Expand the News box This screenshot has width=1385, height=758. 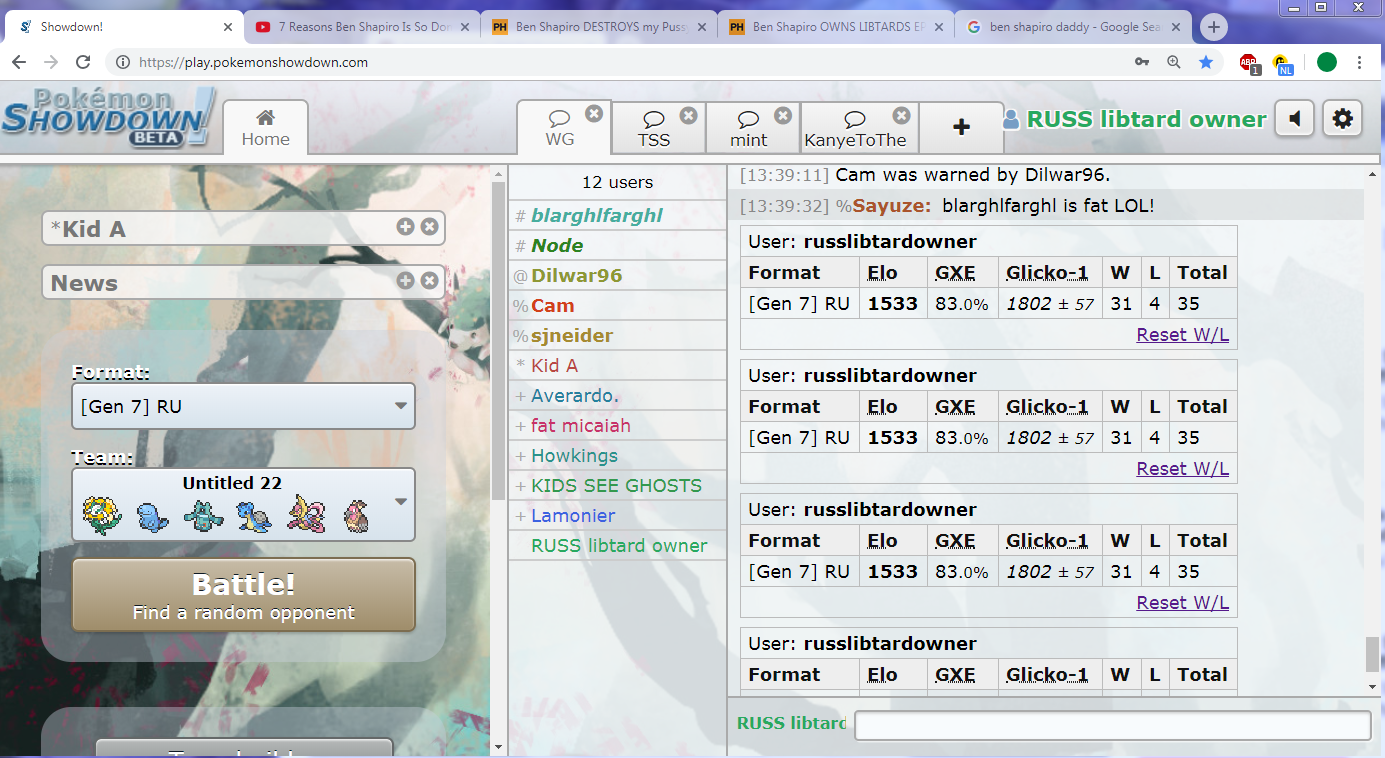tap(405, 281)
